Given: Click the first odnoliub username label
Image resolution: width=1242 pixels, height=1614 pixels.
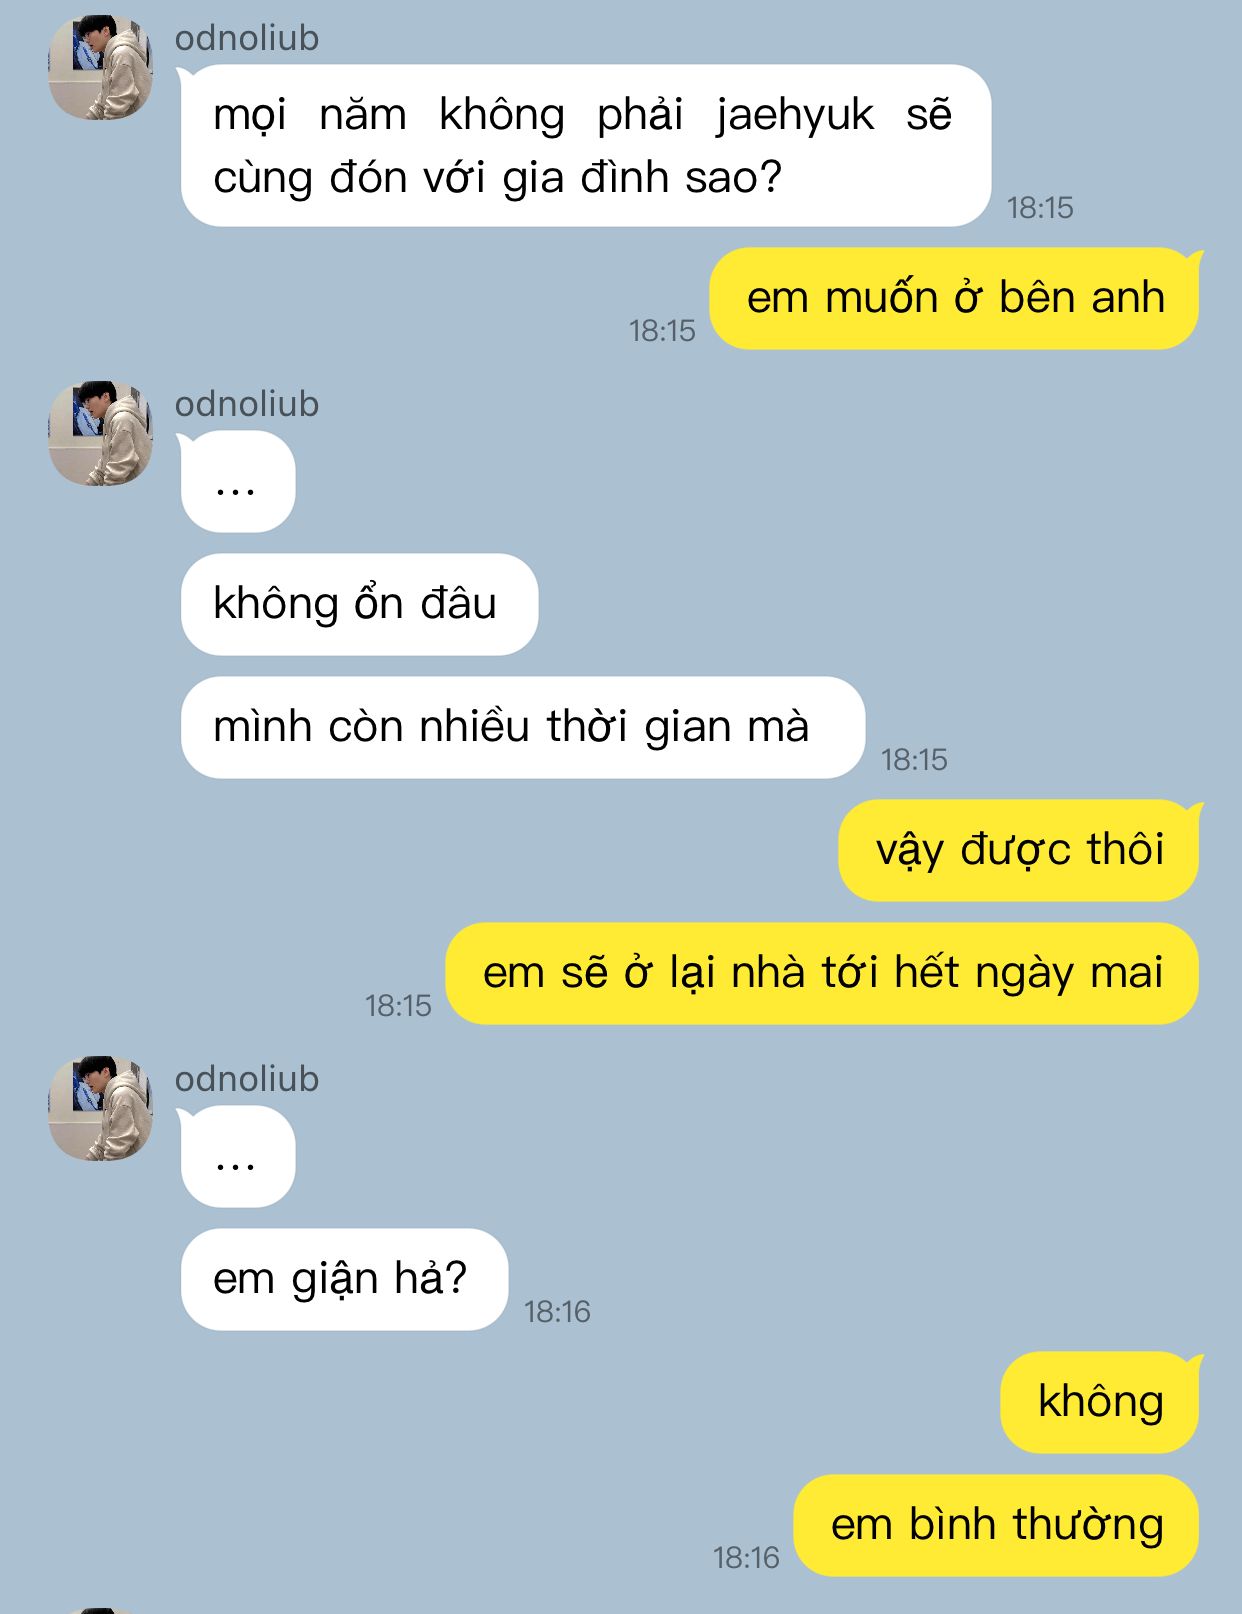Looking at the screenshot, I should [247, 38].
